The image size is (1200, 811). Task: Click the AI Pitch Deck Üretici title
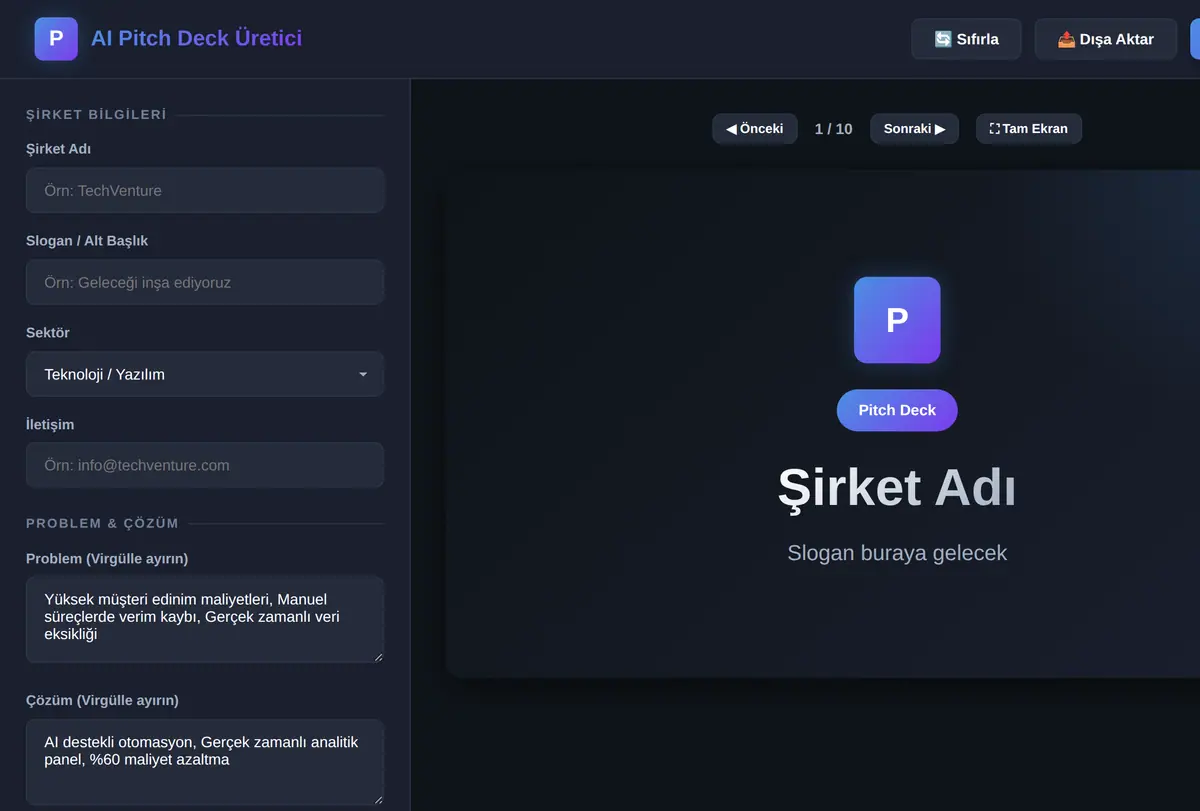click(x=196, y=38)
